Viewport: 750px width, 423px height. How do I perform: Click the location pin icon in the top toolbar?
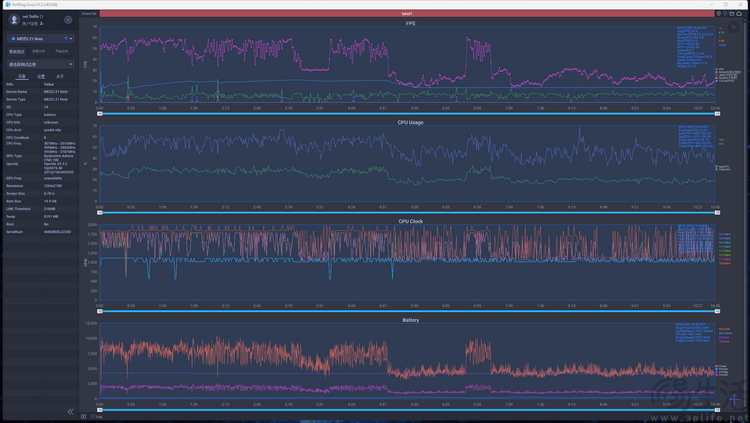(718, 14)
